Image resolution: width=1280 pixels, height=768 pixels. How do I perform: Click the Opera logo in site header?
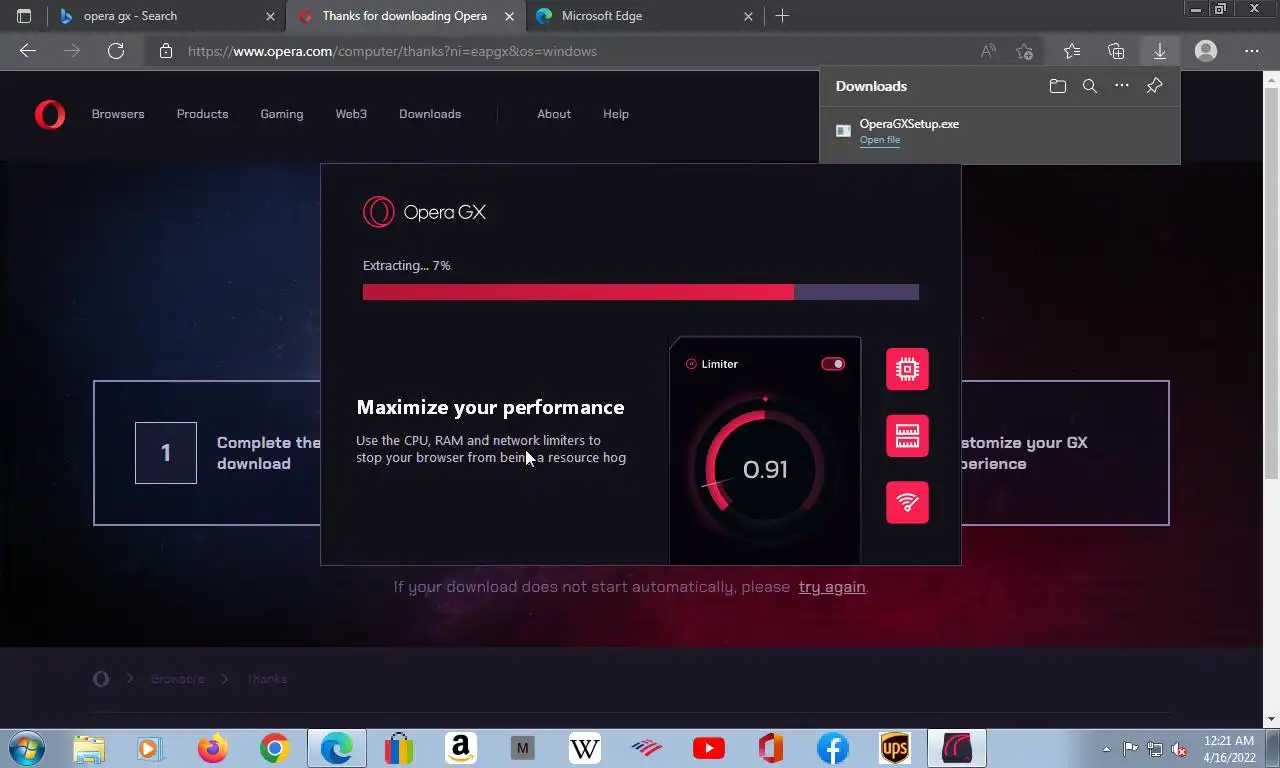coord(50,114)
